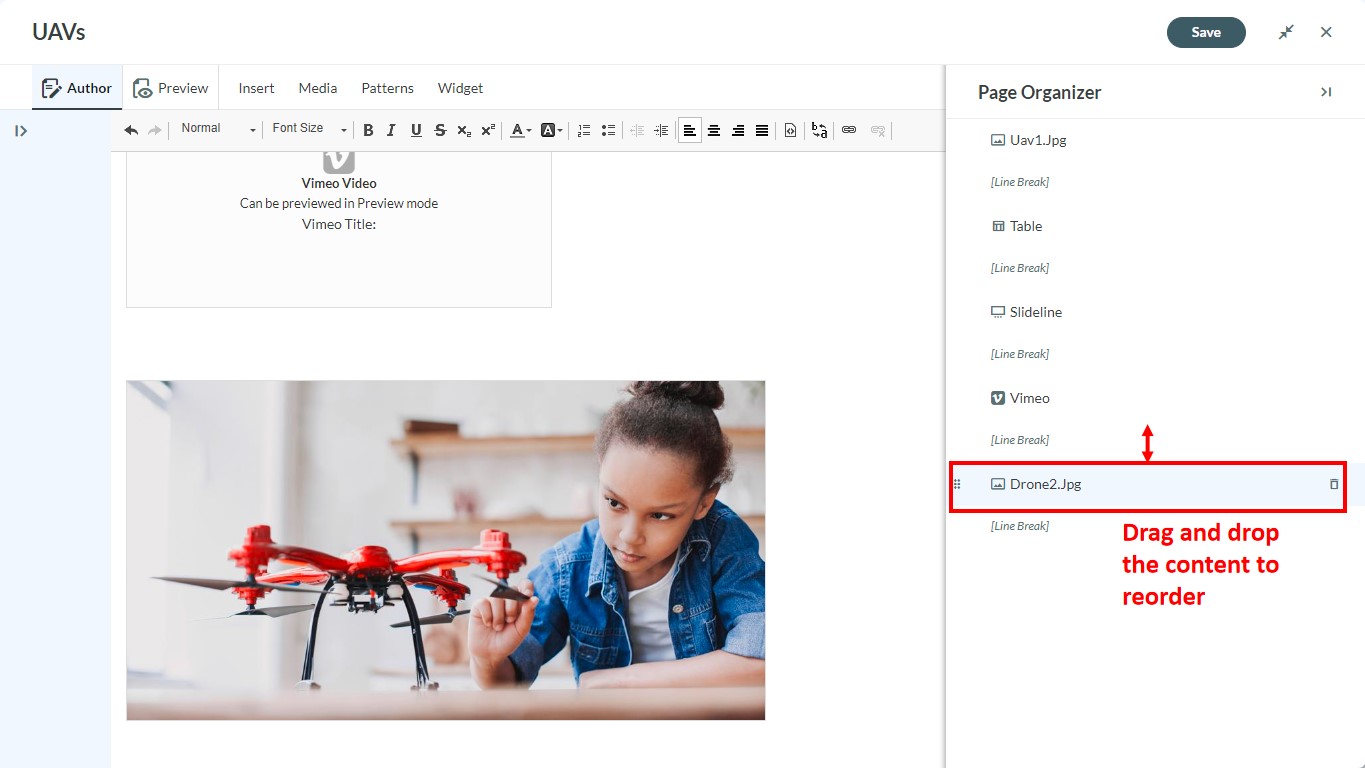Toggle italic formatting
Screen dimensions: 1365x768
[x=391, y=130]
